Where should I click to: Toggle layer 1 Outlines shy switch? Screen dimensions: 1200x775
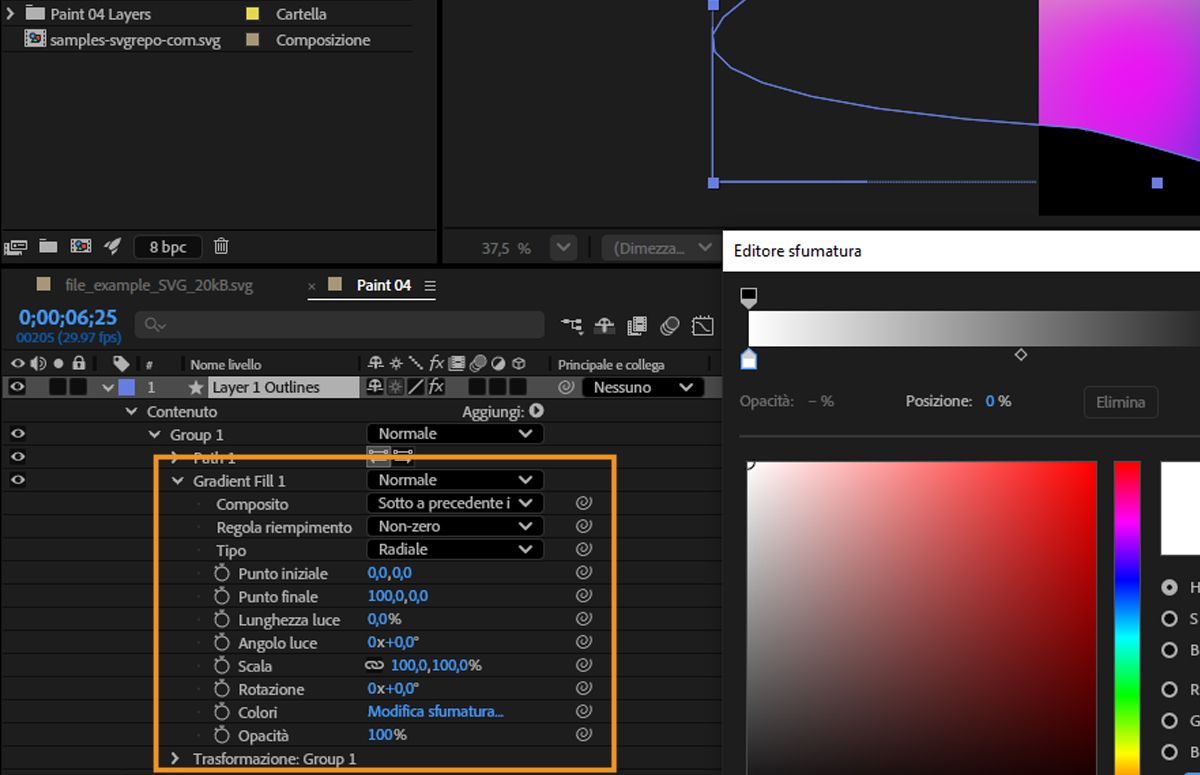tap(375, 387)
